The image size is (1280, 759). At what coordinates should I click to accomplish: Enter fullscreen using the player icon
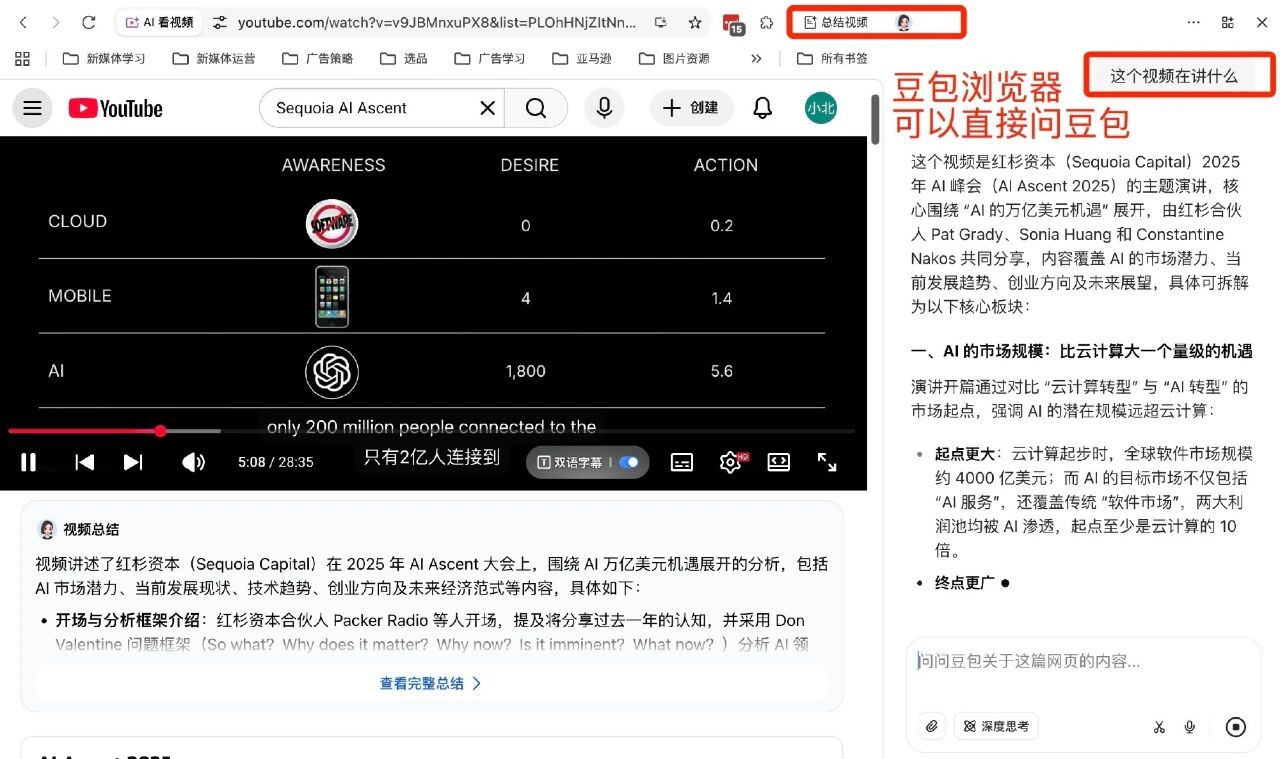tap(827, 462)
